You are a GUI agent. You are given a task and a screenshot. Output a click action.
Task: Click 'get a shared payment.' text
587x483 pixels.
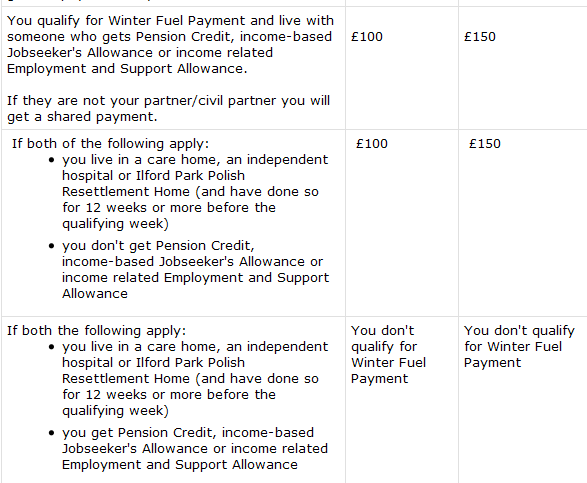click(x=82, y=117)
